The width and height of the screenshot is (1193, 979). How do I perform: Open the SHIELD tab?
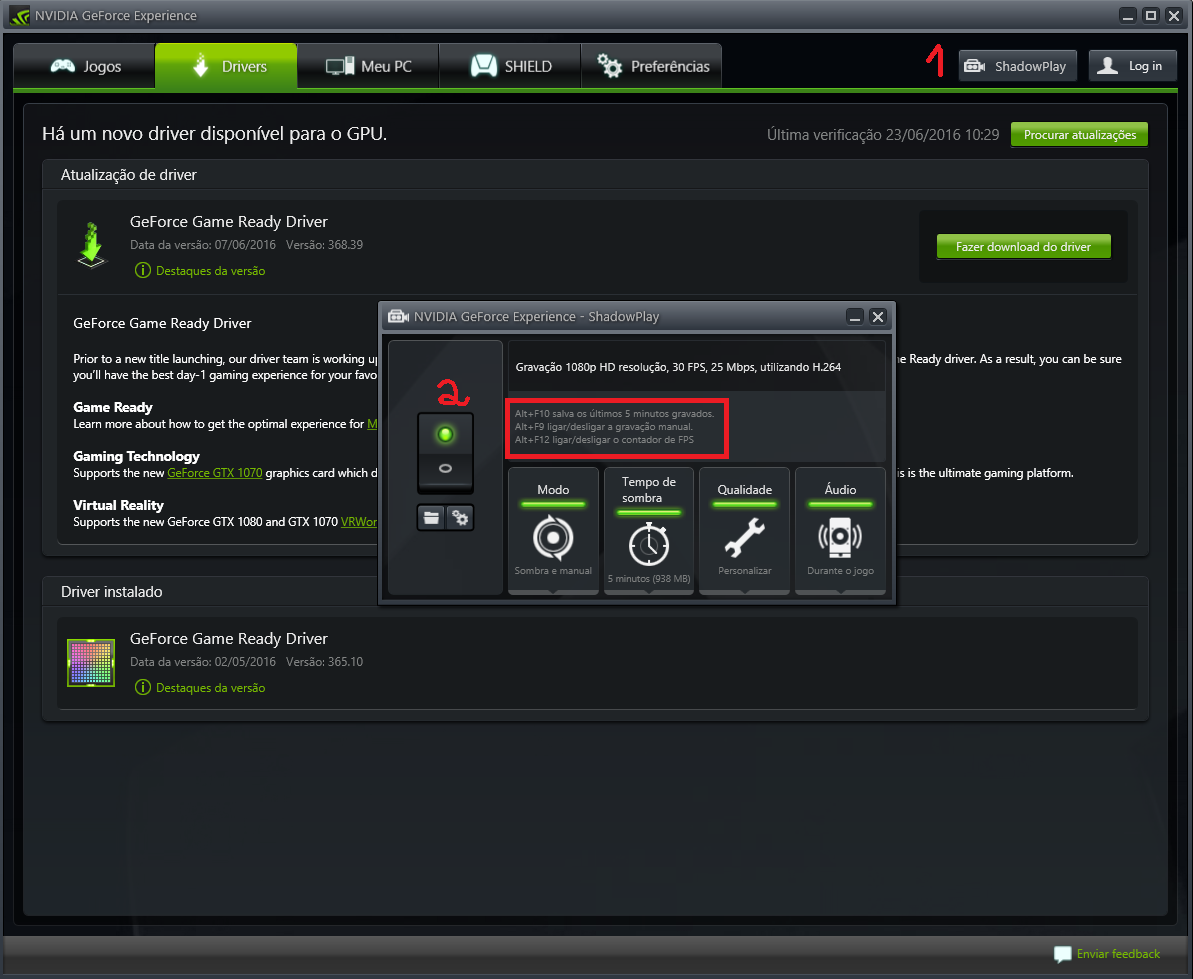(x=510, y=66)
